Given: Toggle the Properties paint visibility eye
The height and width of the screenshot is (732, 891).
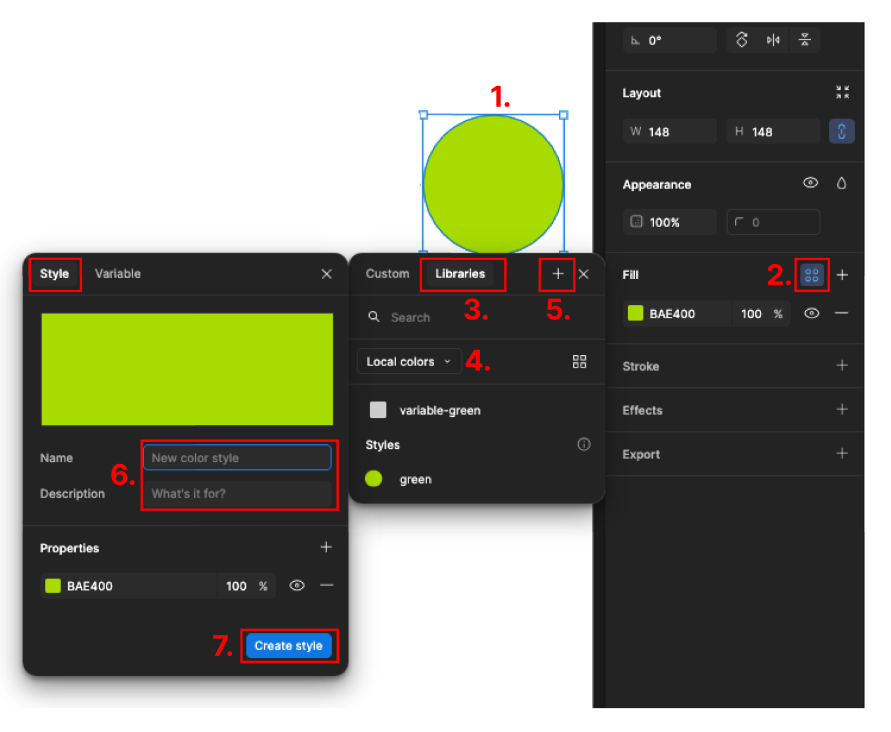Looking at the screenshot, I should [x=297, y=586].
